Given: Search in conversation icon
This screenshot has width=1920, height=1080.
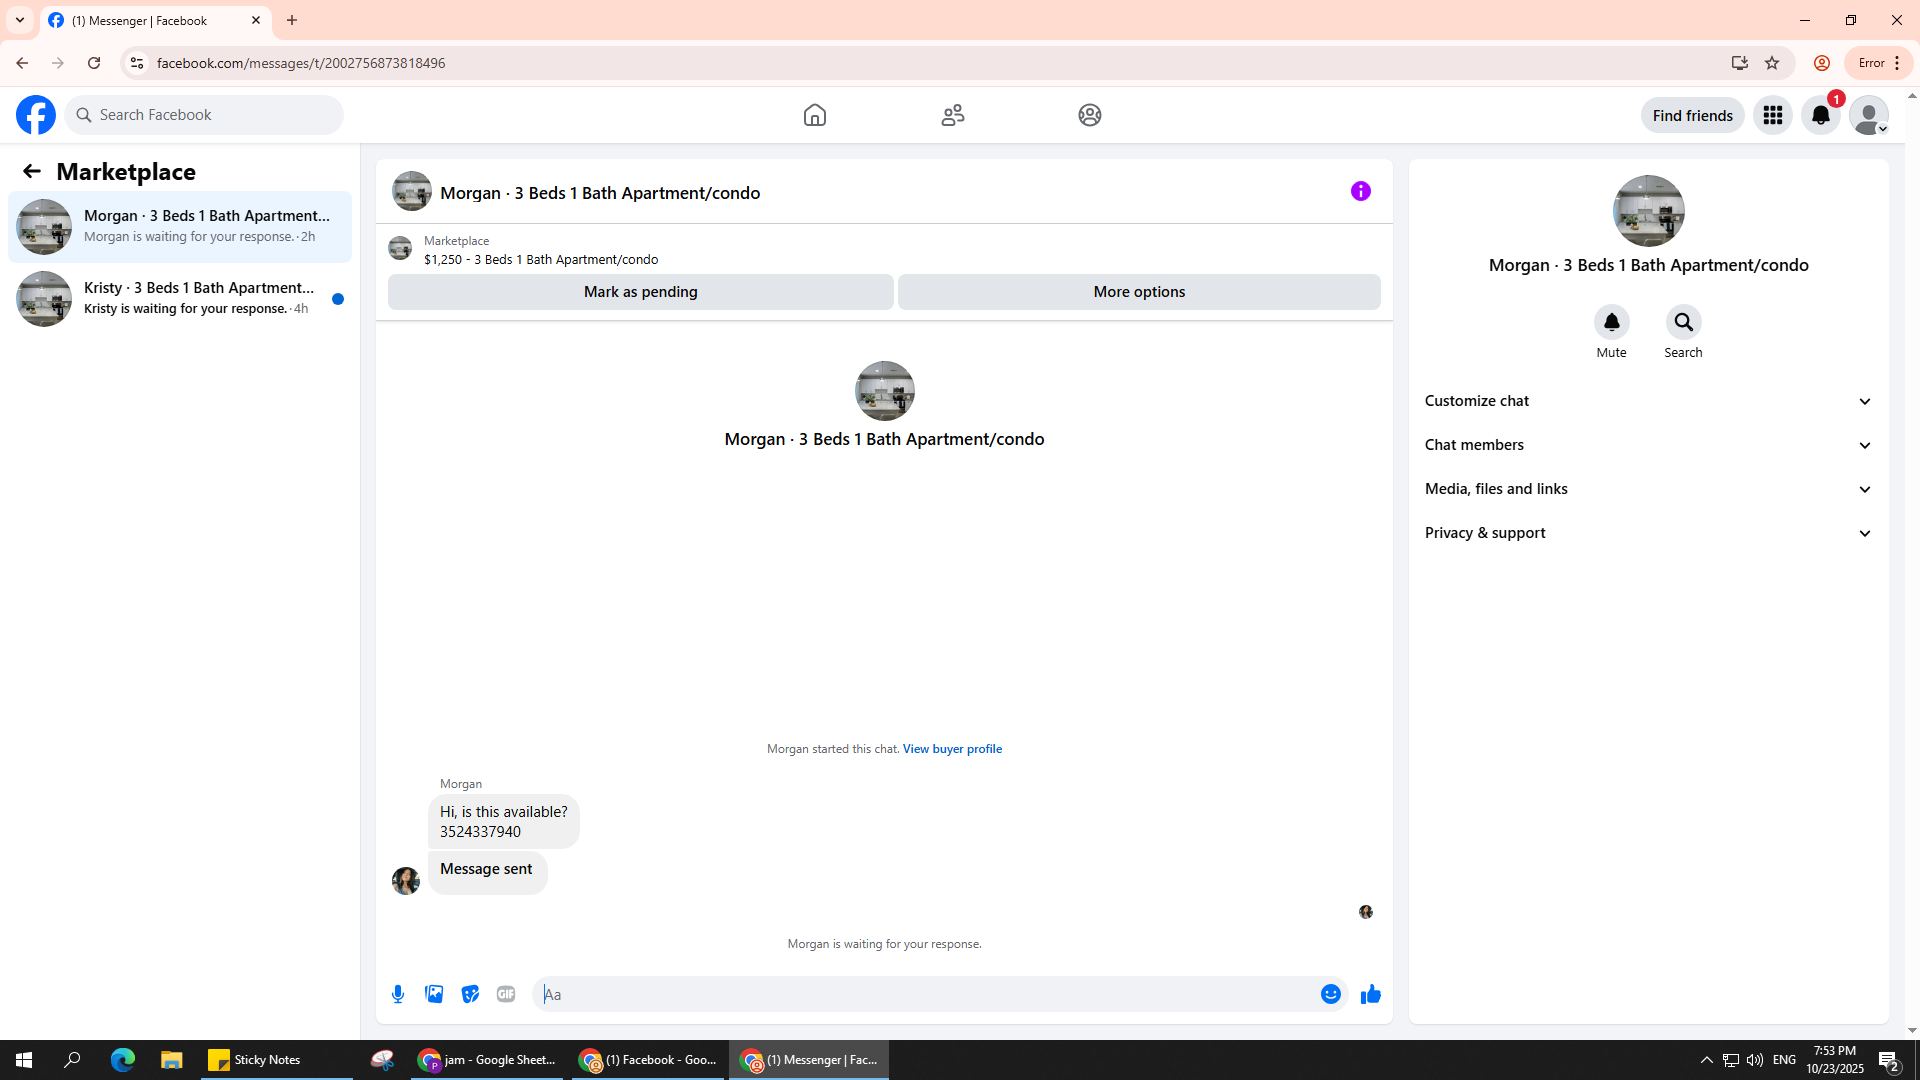Looking at the screenshot, I should click(1683, 323).
